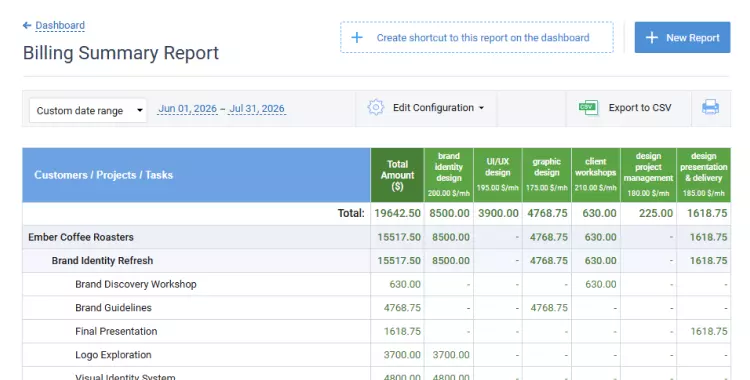Select the graphic design column header
Image resolution: width=750 pixels, height=380 pixels.
click(547, 175)
